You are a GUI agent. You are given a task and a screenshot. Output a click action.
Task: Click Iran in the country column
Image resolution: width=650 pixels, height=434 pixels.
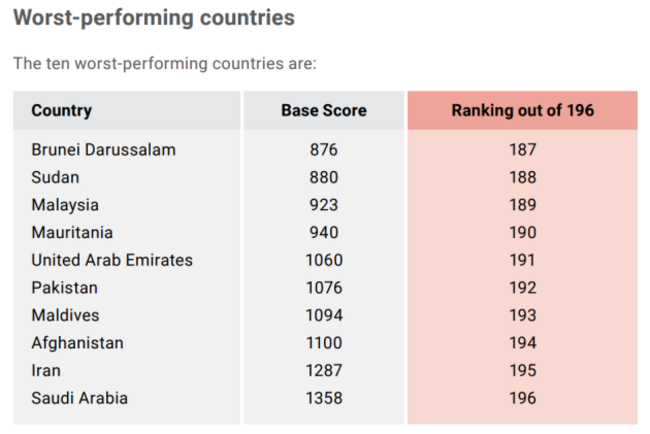46,370
